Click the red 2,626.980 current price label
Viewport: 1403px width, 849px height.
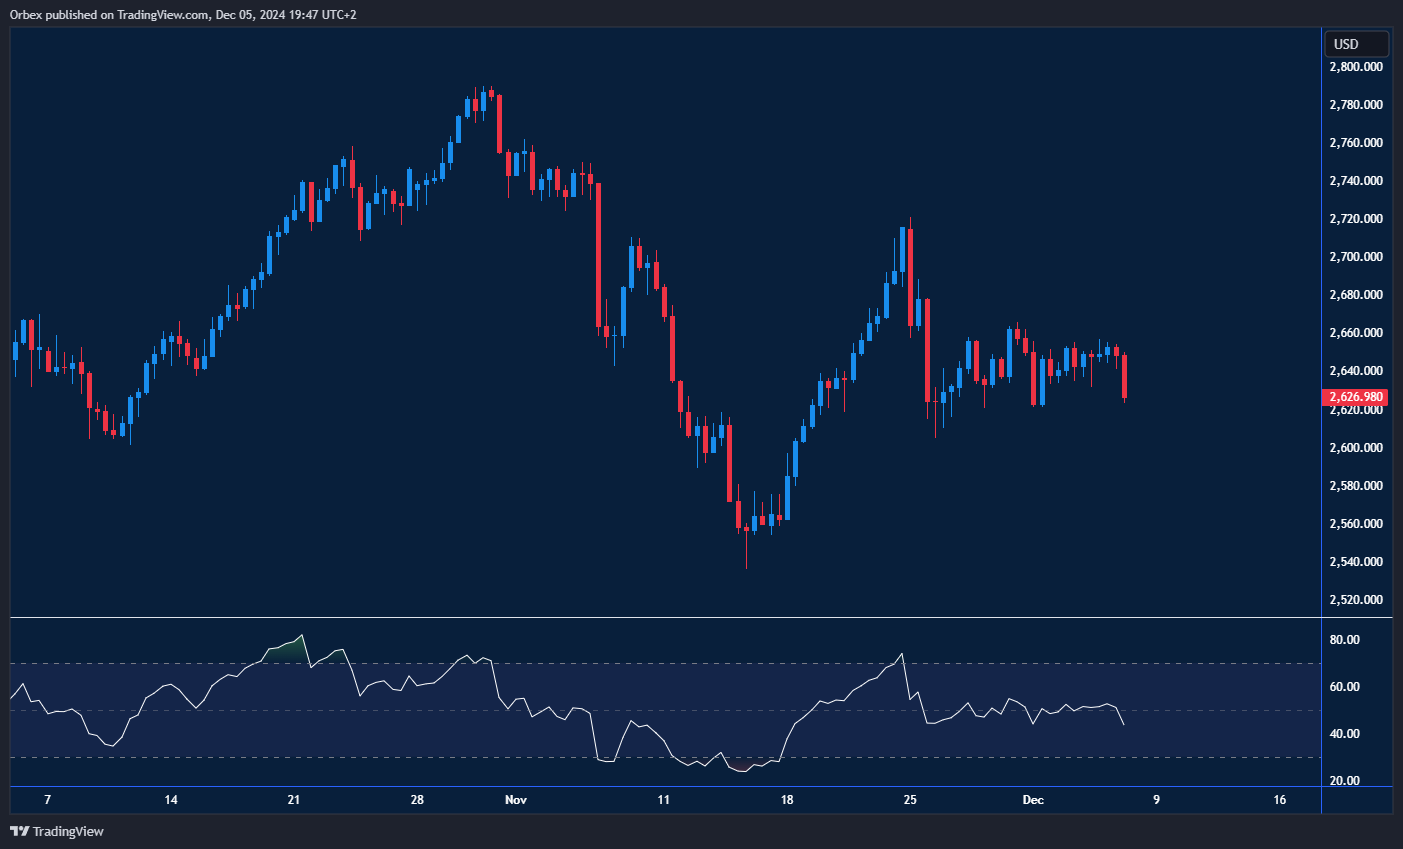coord(1357,397)
